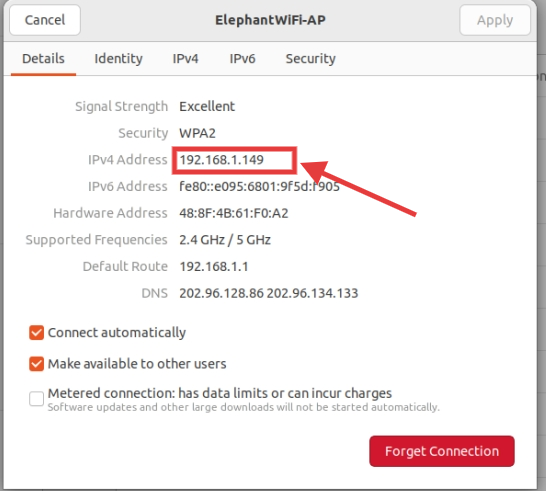Screen dimensions: 546x491
Task: Open the Security tab
Action: (311, 59)
